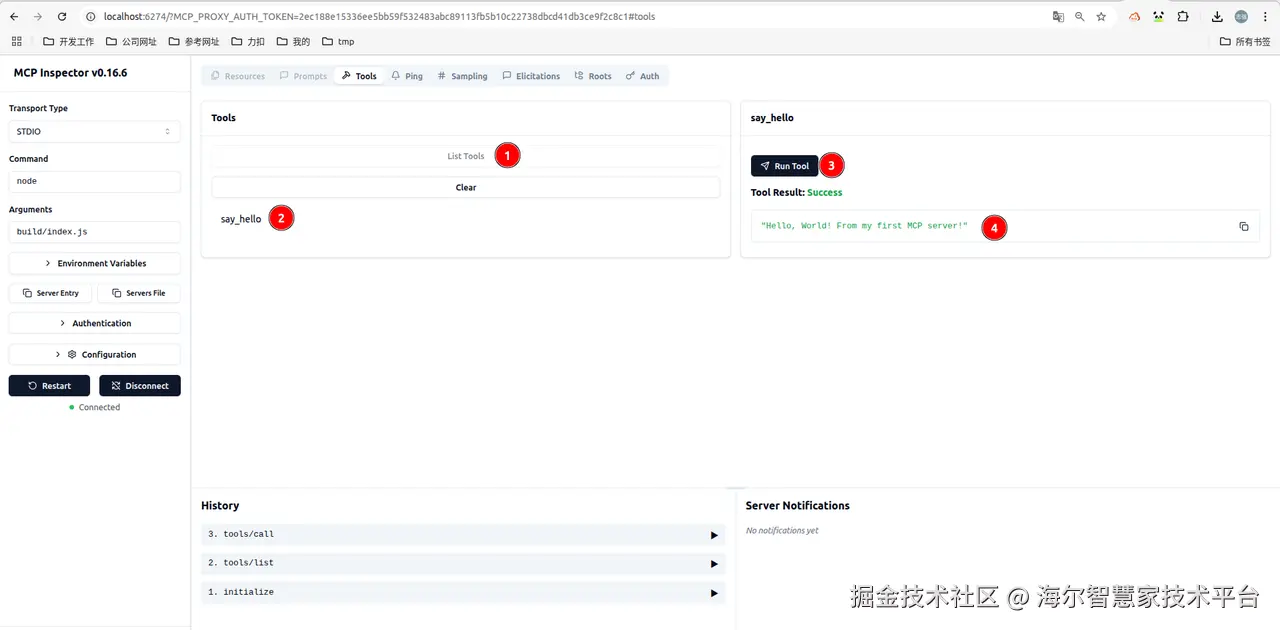Image resolution: width=1280 pixels, height=630 pixels.
Task: Open the 我的 bookmark folder
Action: point(294,41)
